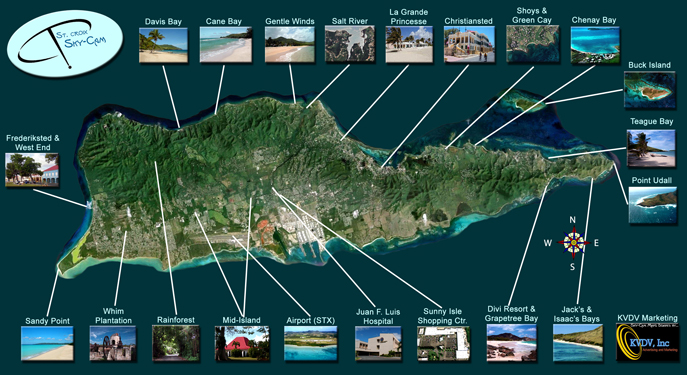Click the Teague Bay thumbnail
The height and width of the screenshot is (375, 687).
pos(651,148)
